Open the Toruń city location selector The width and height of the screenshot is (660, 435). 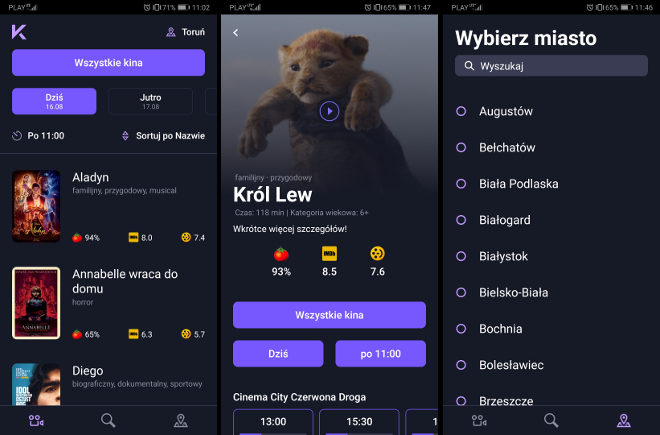click(185, 32)
